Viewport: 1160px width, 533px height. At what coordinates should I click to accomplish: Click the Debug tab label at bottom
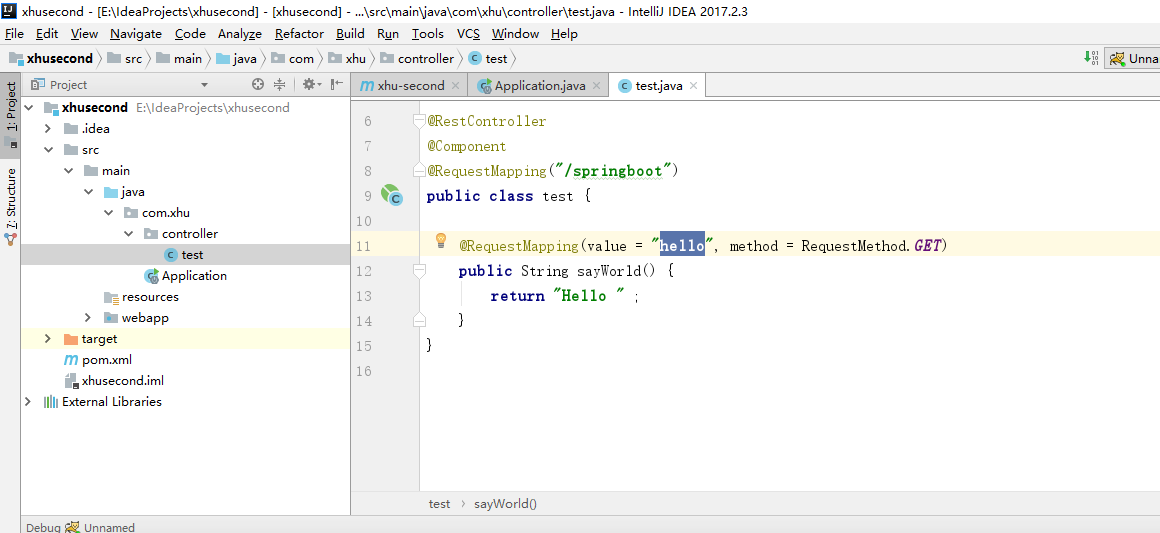pos(43,527)
